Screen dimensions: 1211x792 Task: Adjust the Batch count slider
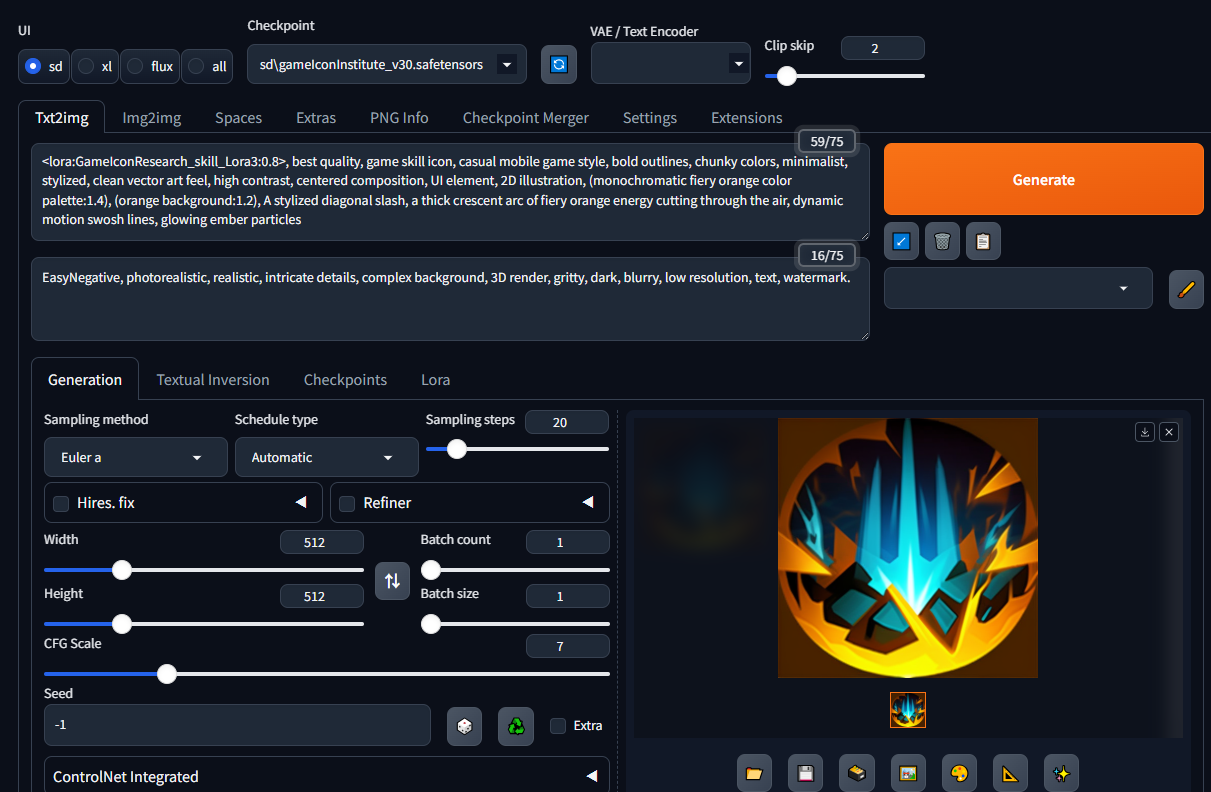(x=515, y=569)
